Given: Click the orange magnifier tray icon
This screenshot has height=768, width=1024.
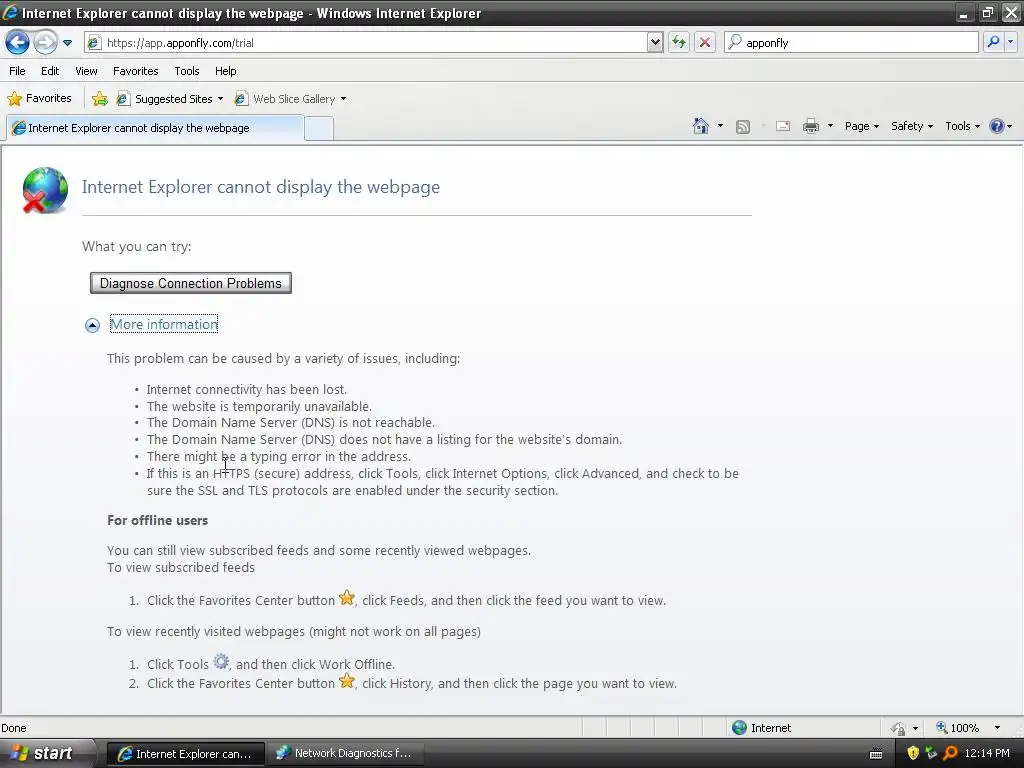Looking at the screenshot, I should click(x=950, y=753).
